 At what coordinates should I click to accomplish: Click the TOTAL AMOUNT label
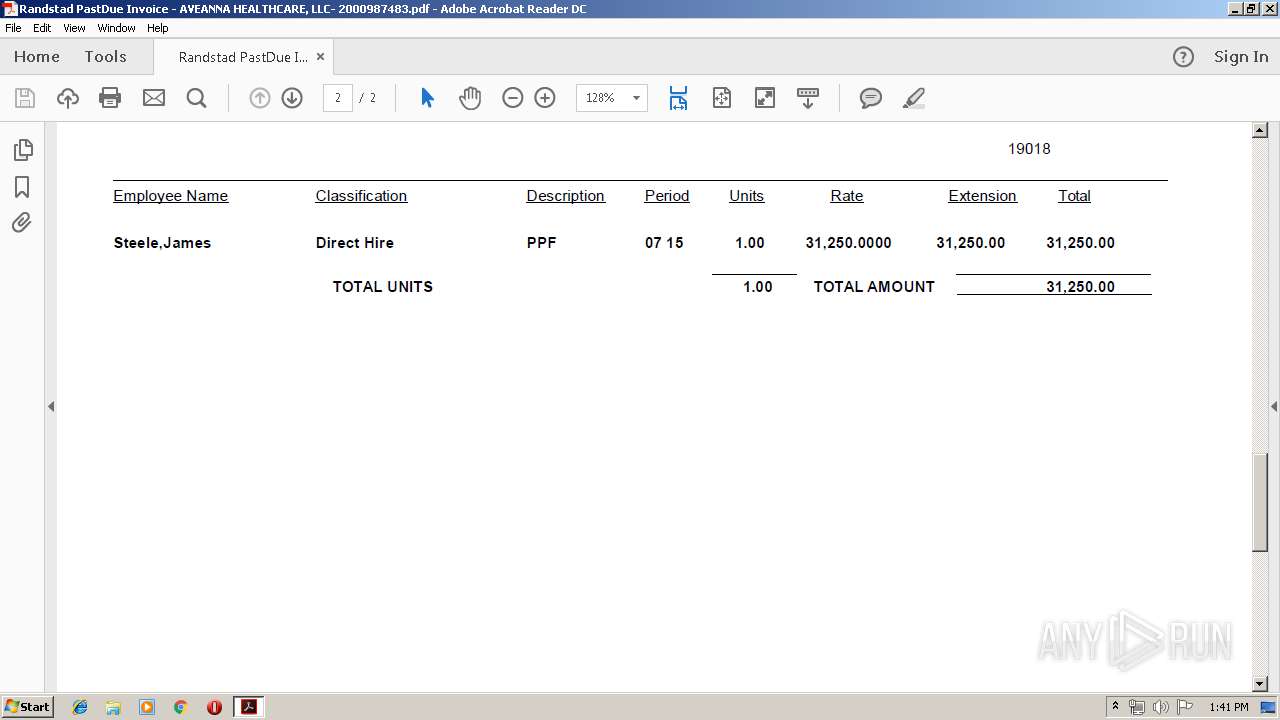874,287
